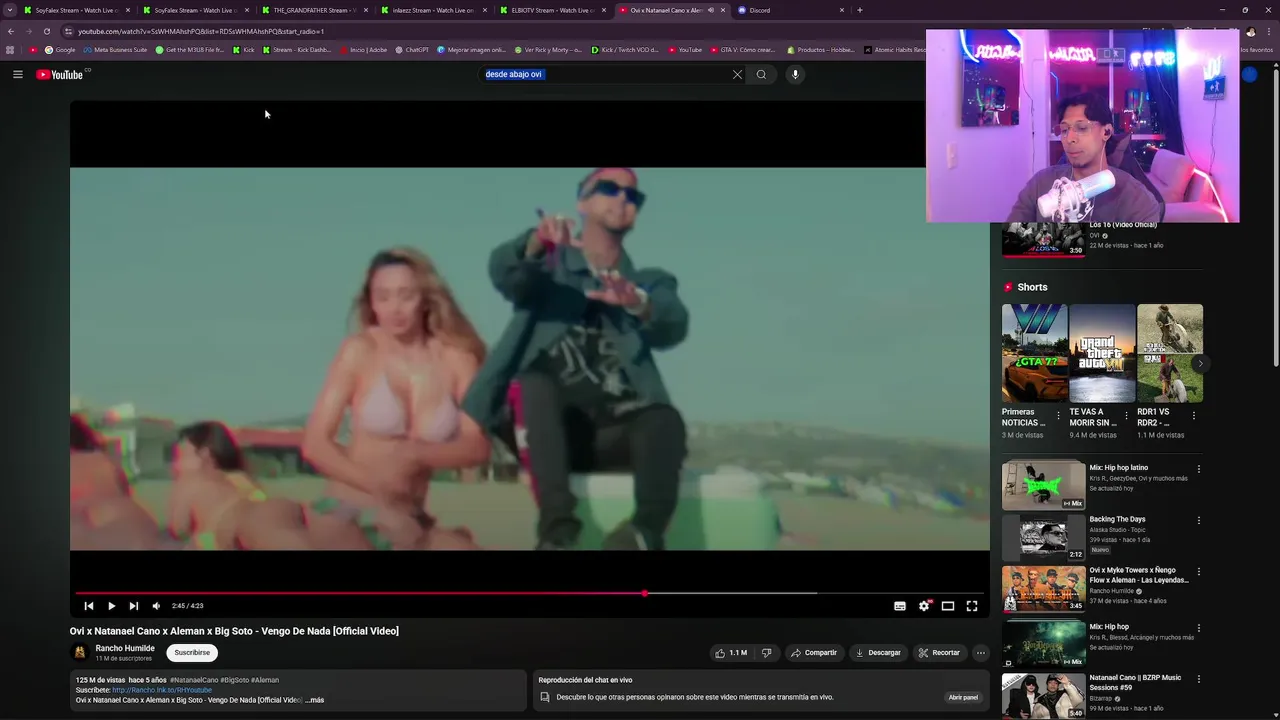Open options for Las Leyendas video
Viewport: 1280px width, 720px height.
[x=1199, y=572]
